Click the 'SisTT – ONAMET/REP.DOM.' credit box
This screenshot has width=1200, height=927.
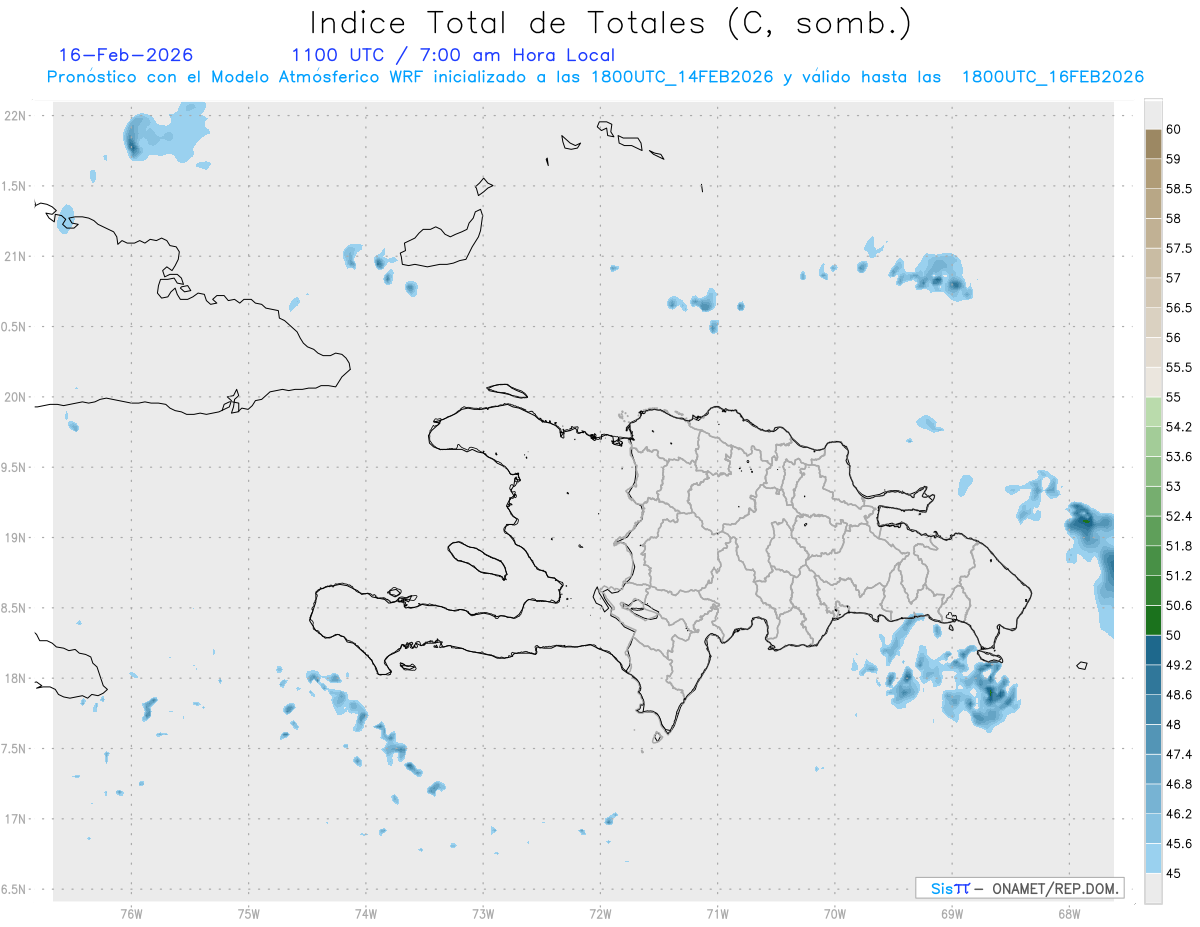coord(1019,888)
